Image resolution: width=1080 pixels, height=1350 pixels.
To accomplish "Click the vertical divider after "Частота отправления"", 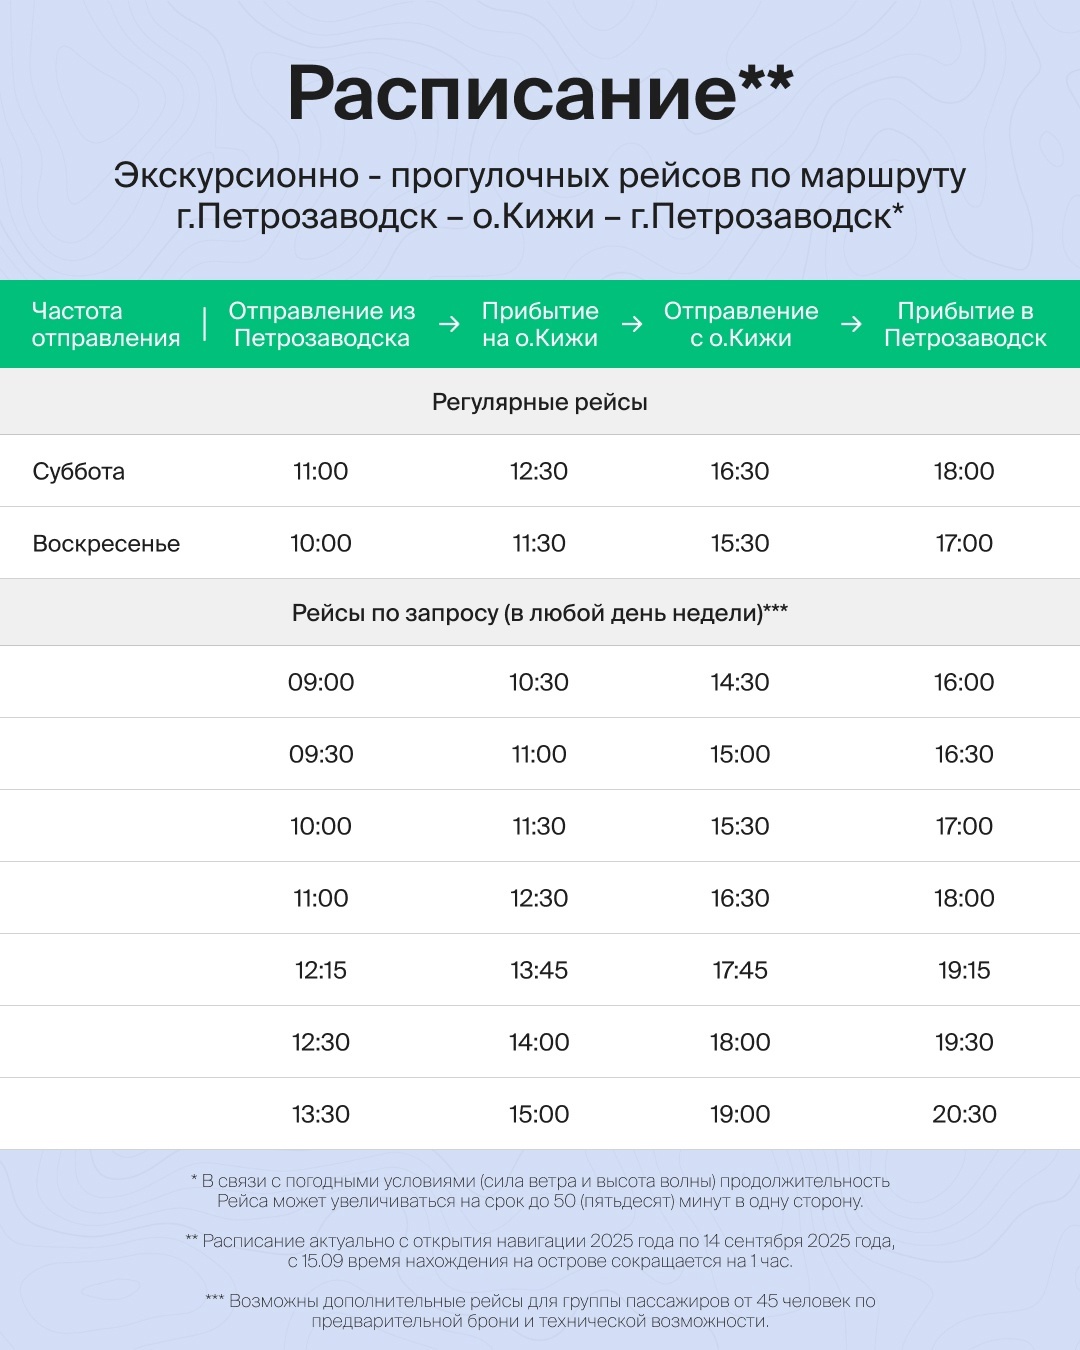I will click(x=205, y=324).
